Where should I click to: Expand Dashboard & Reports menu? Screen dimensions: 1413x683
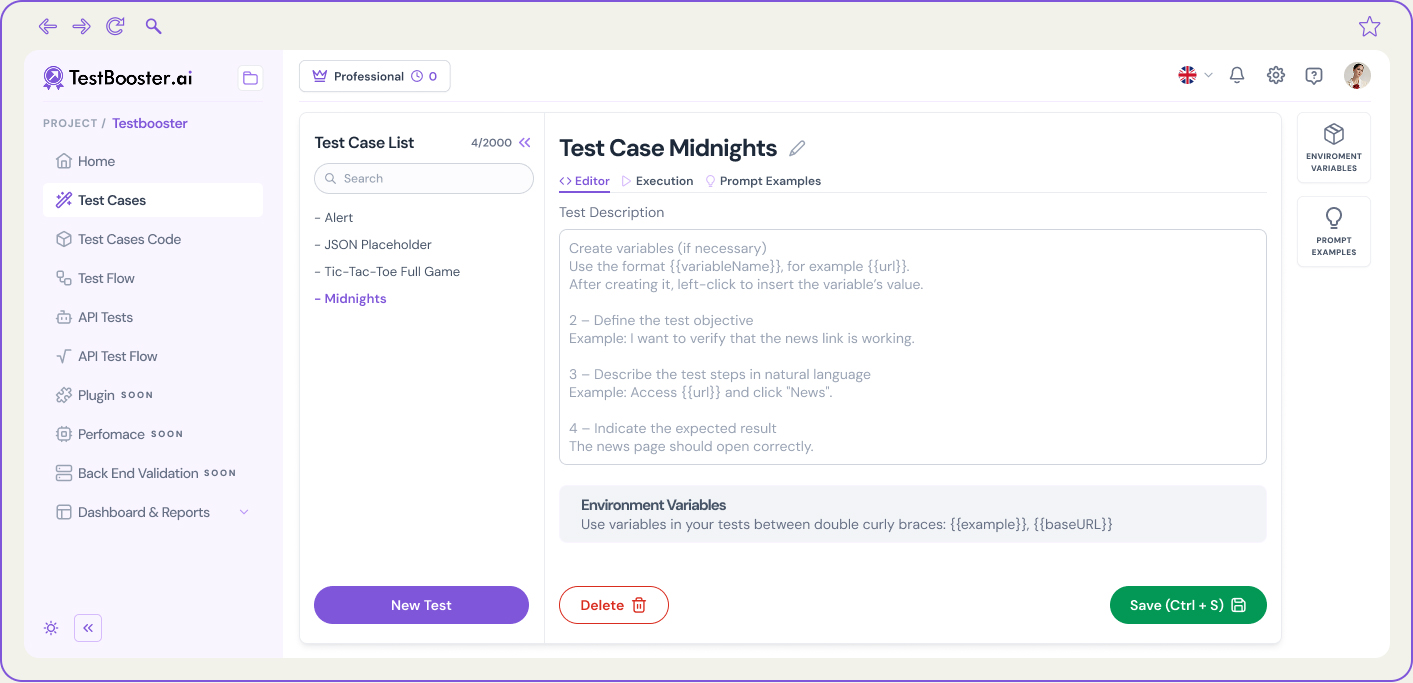coord(244,512)
